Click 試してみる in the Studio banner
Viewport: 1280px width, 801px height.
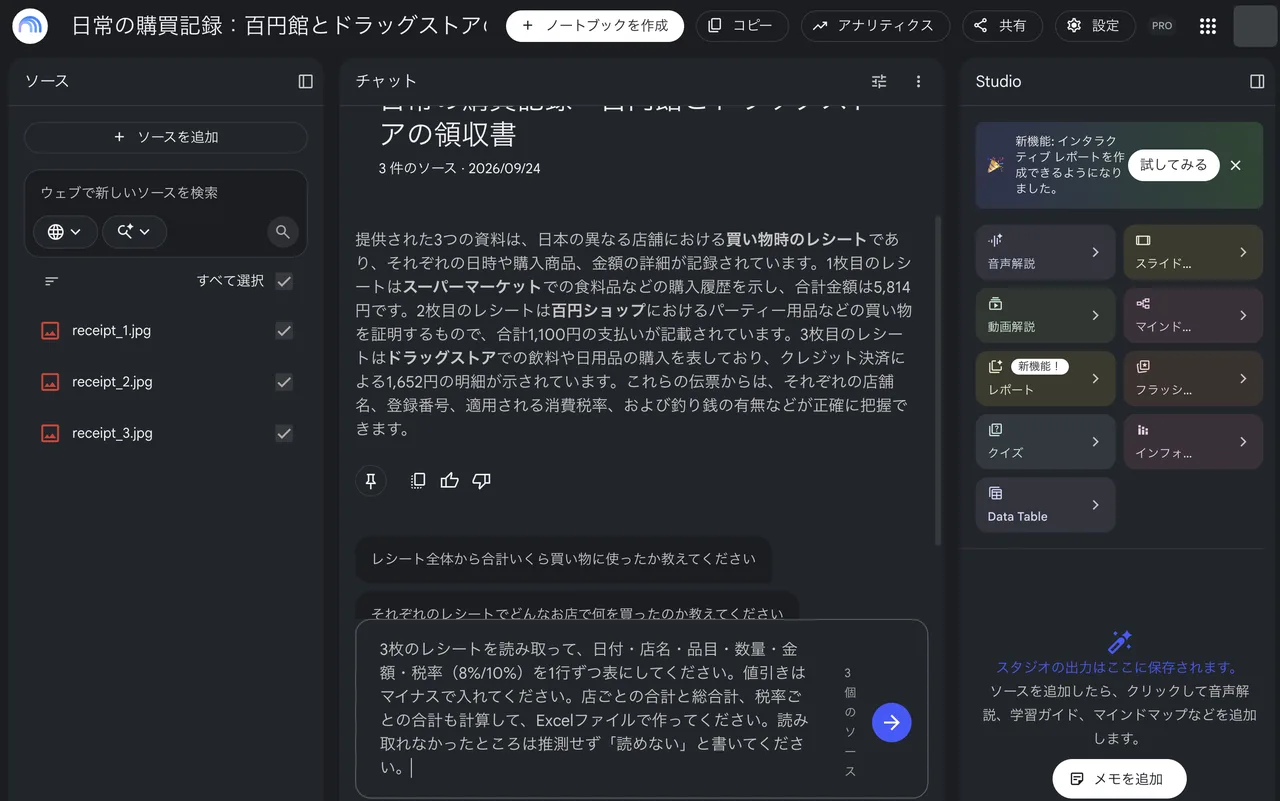1174,165
